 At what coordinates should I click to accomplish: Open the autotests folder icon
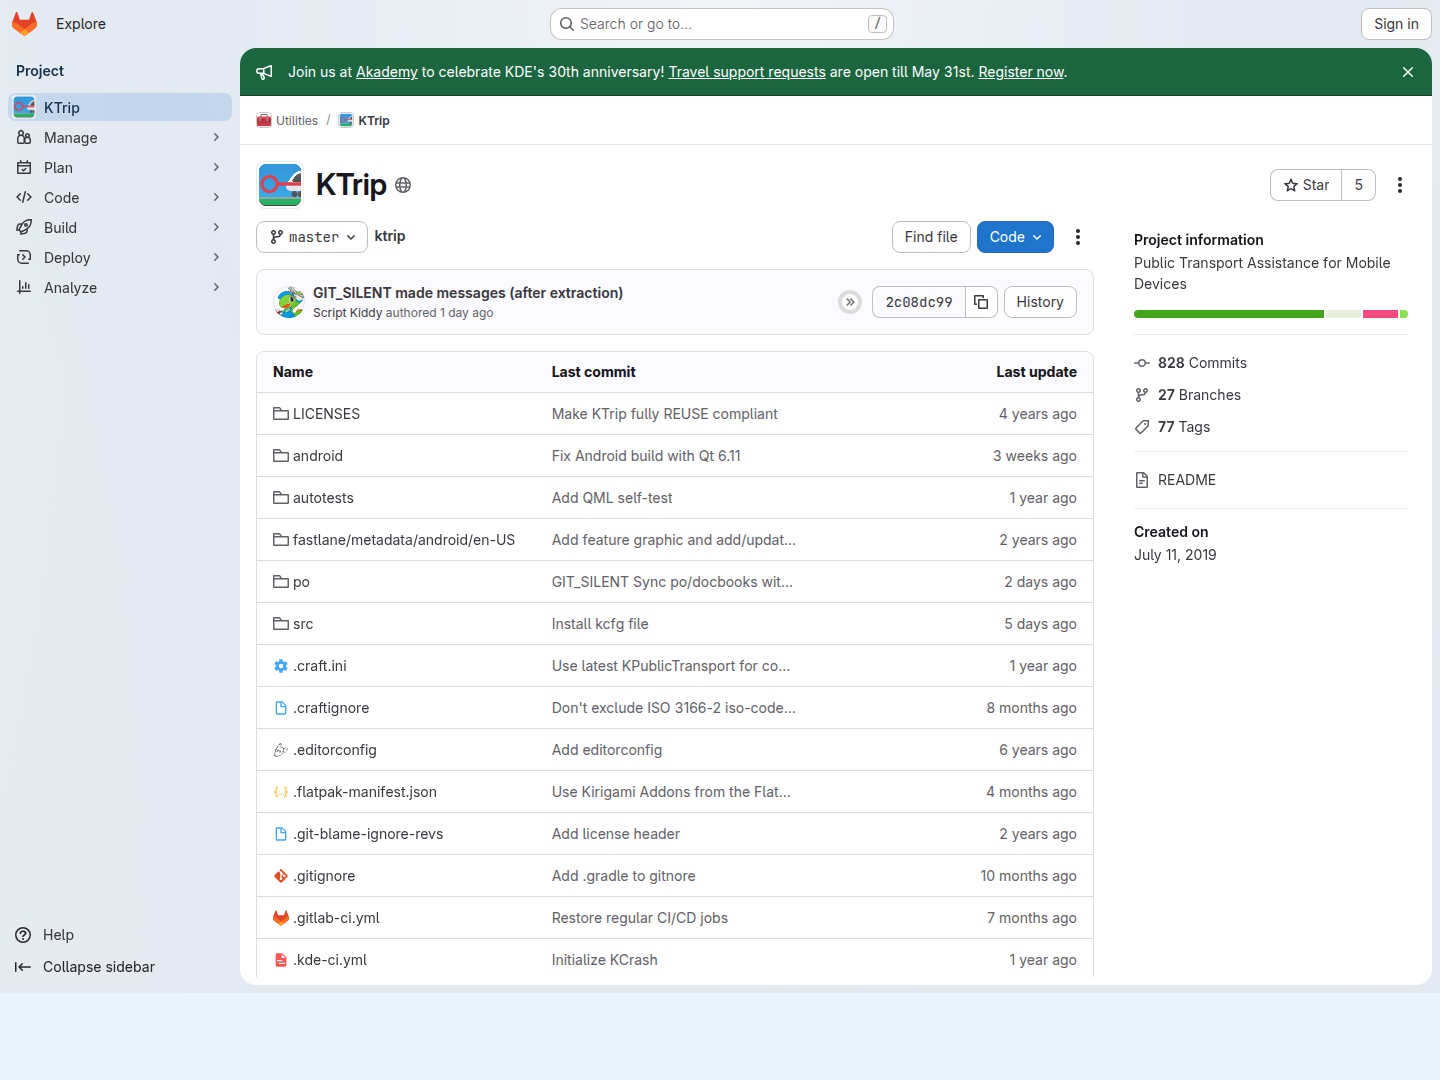point(281,498)
